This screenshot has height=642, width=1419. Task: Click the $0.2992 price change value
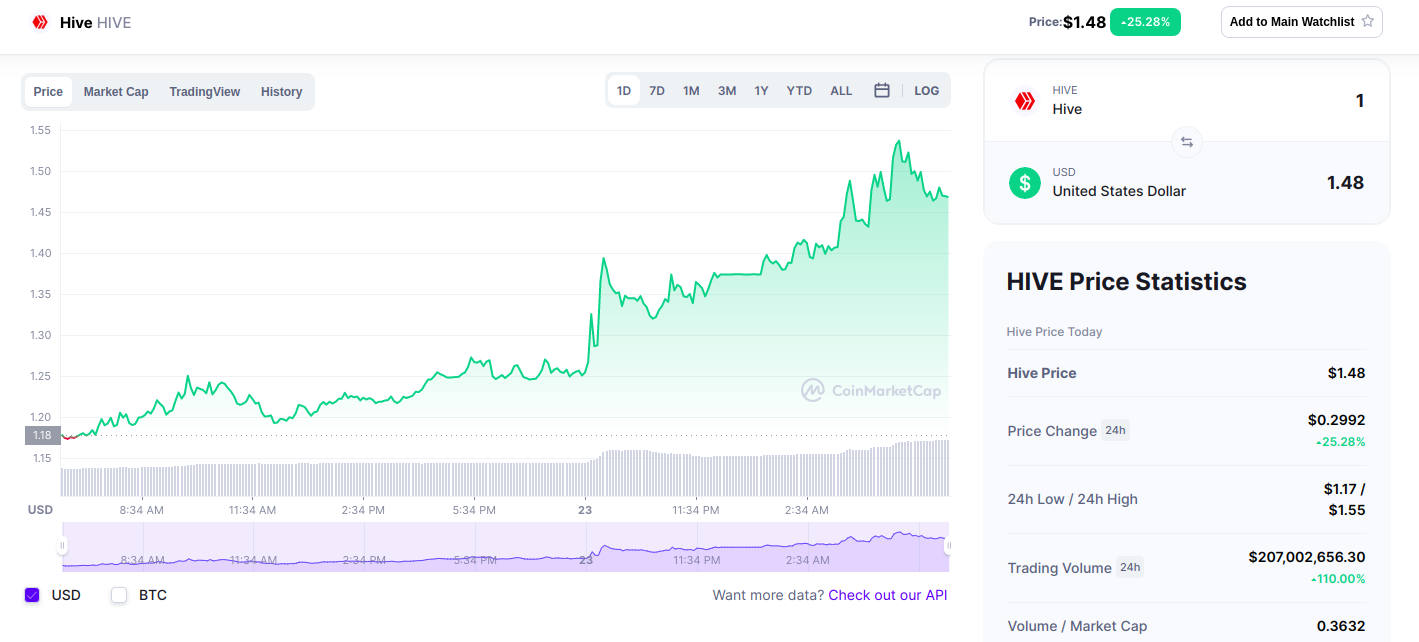1336,420
